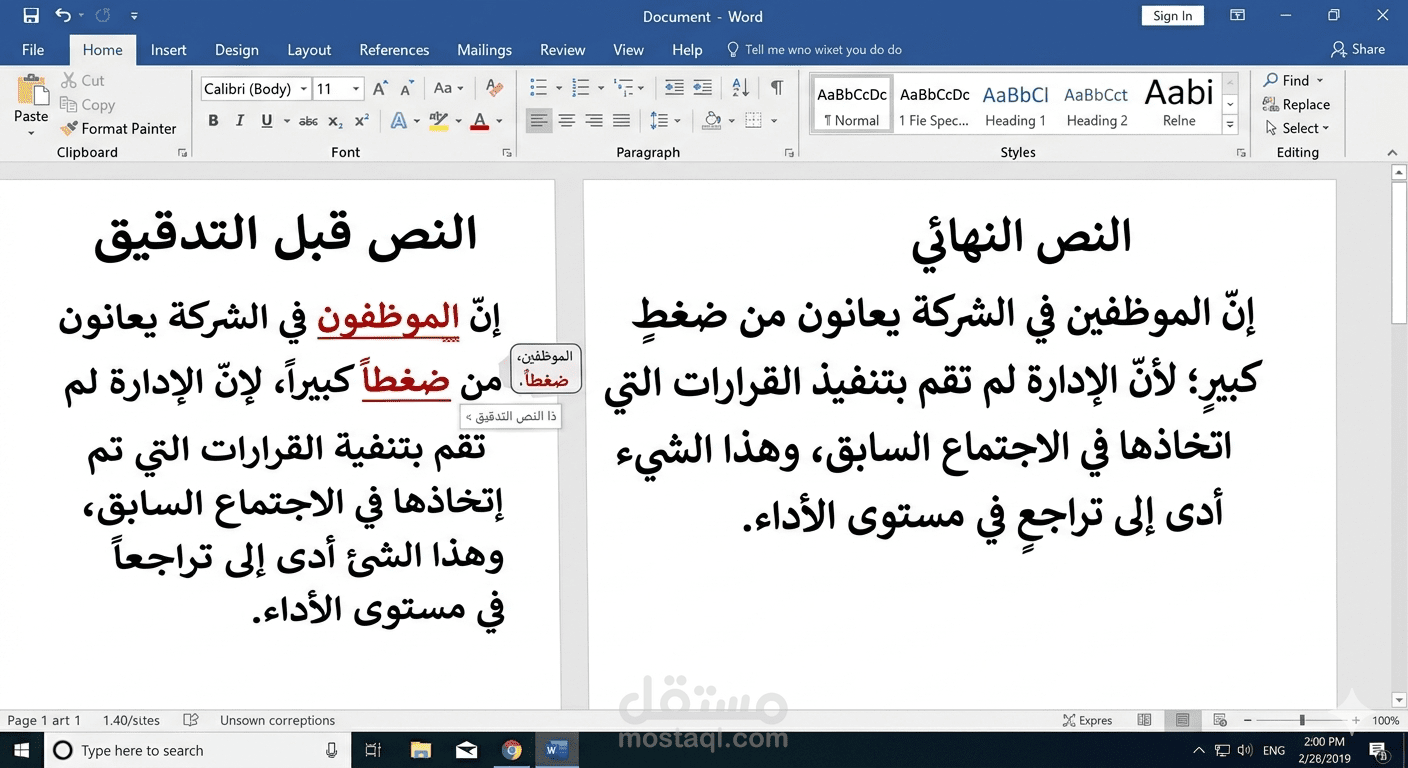The image size is (1408, 768).
Task: Click the bullet list icon
Action: click(x=538, y=88)
